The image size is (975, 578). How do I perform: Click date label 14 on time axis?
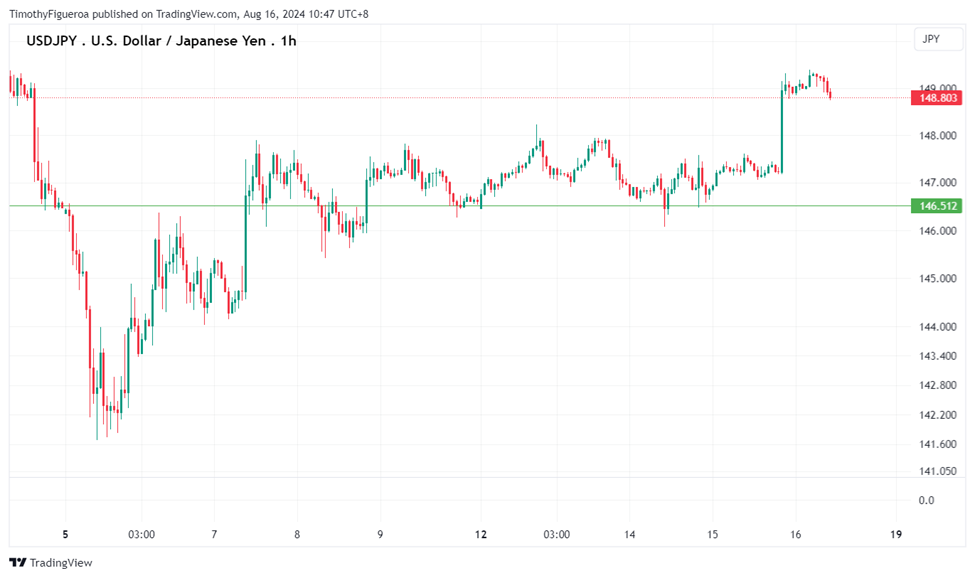[x=629, y=534]
